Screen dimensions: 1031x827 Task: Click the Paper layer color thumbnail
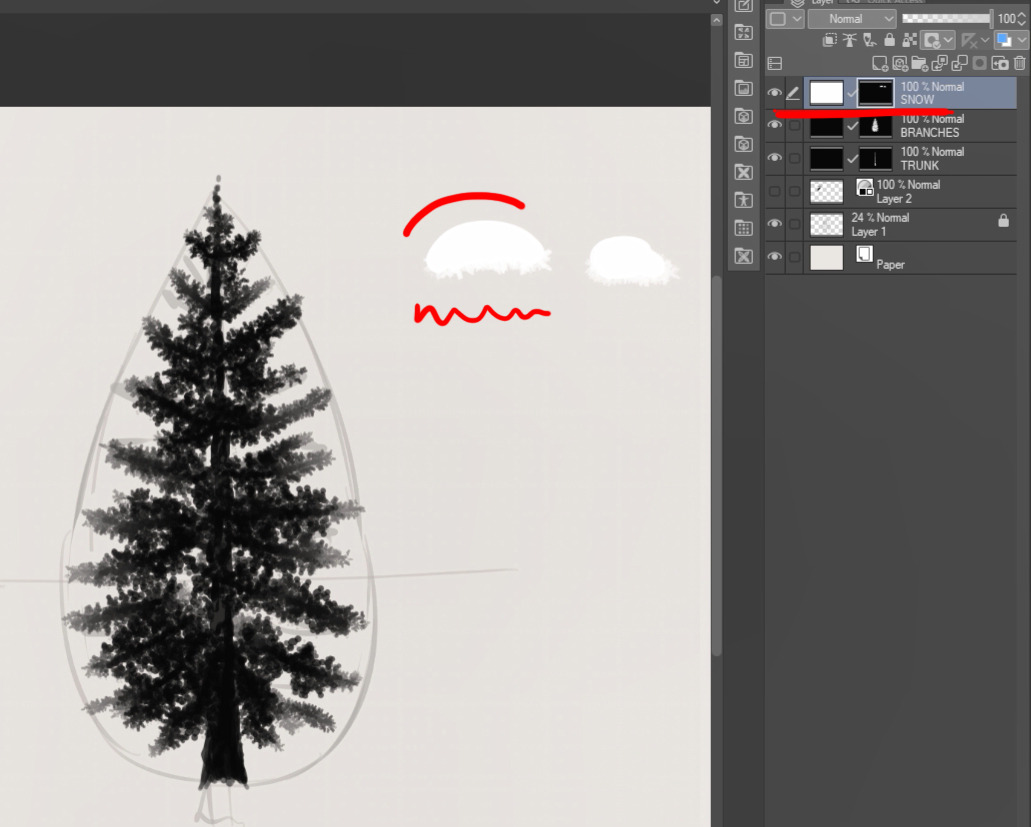tap(827, 257)
